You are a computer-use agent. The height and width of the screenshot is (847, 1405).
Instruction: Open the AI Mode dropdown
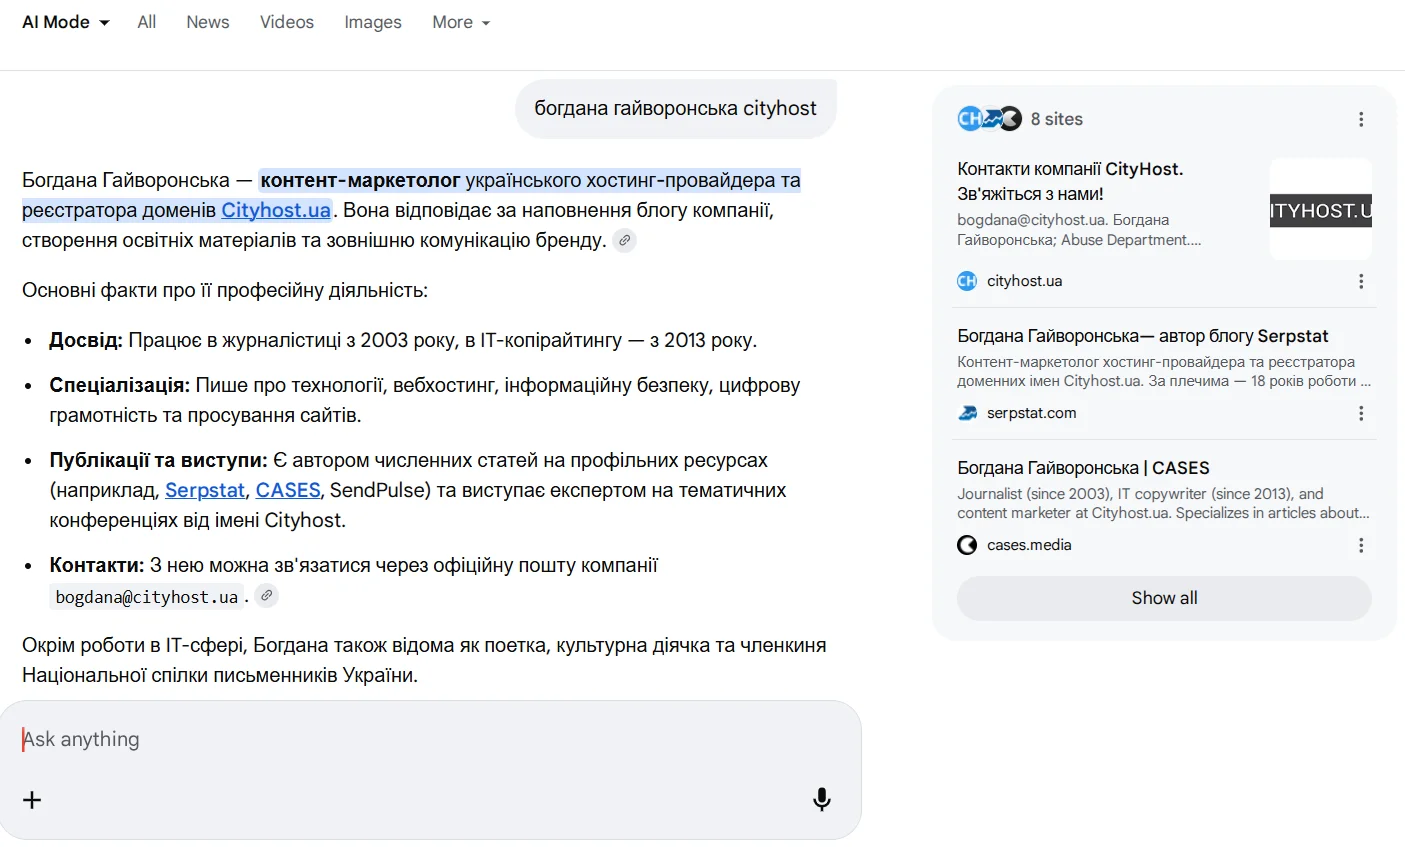click(66, 22)
